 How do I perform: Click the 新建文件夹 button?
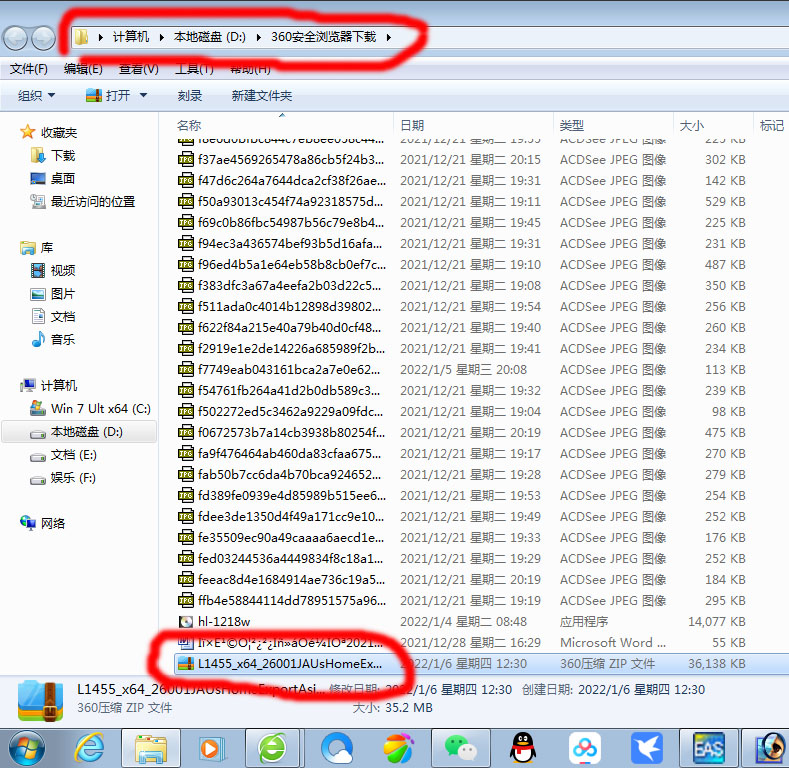tap(262, 96)
